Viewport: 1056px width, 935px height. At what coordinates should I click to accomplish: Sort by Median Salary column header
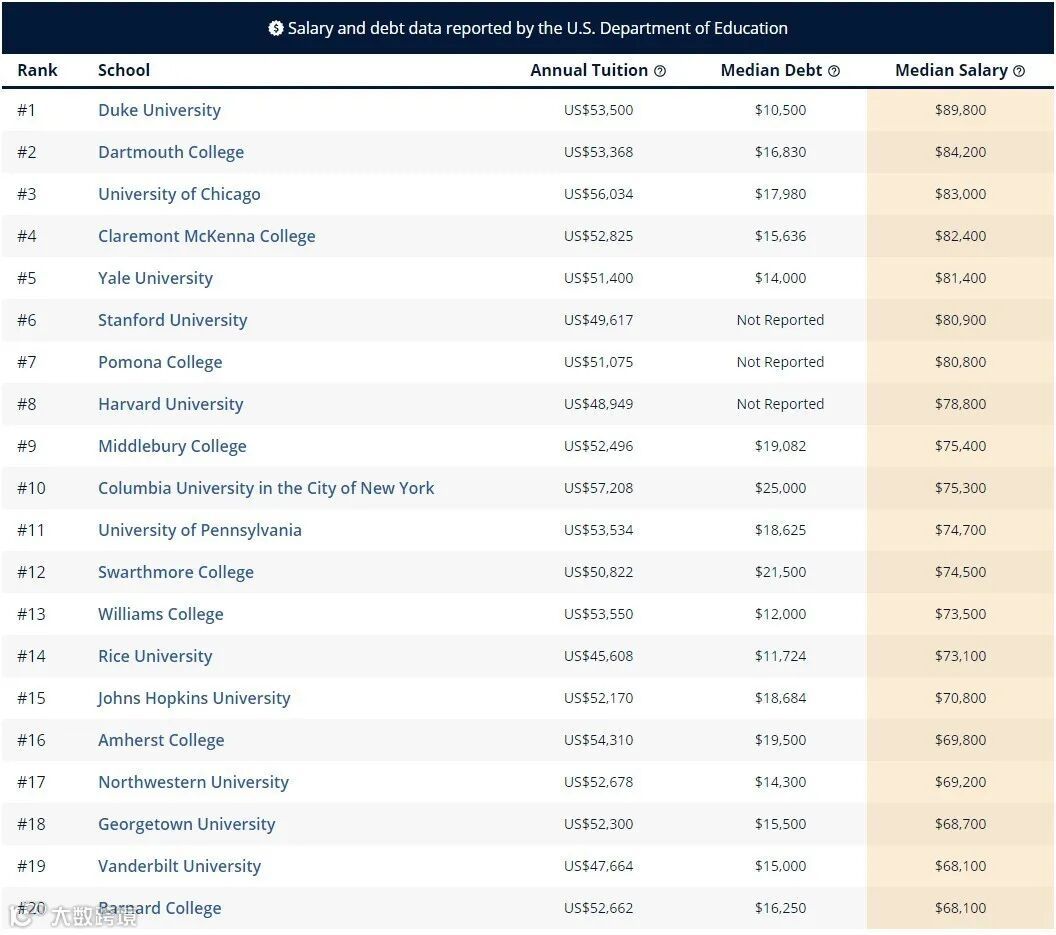click(x=951, y=70)
